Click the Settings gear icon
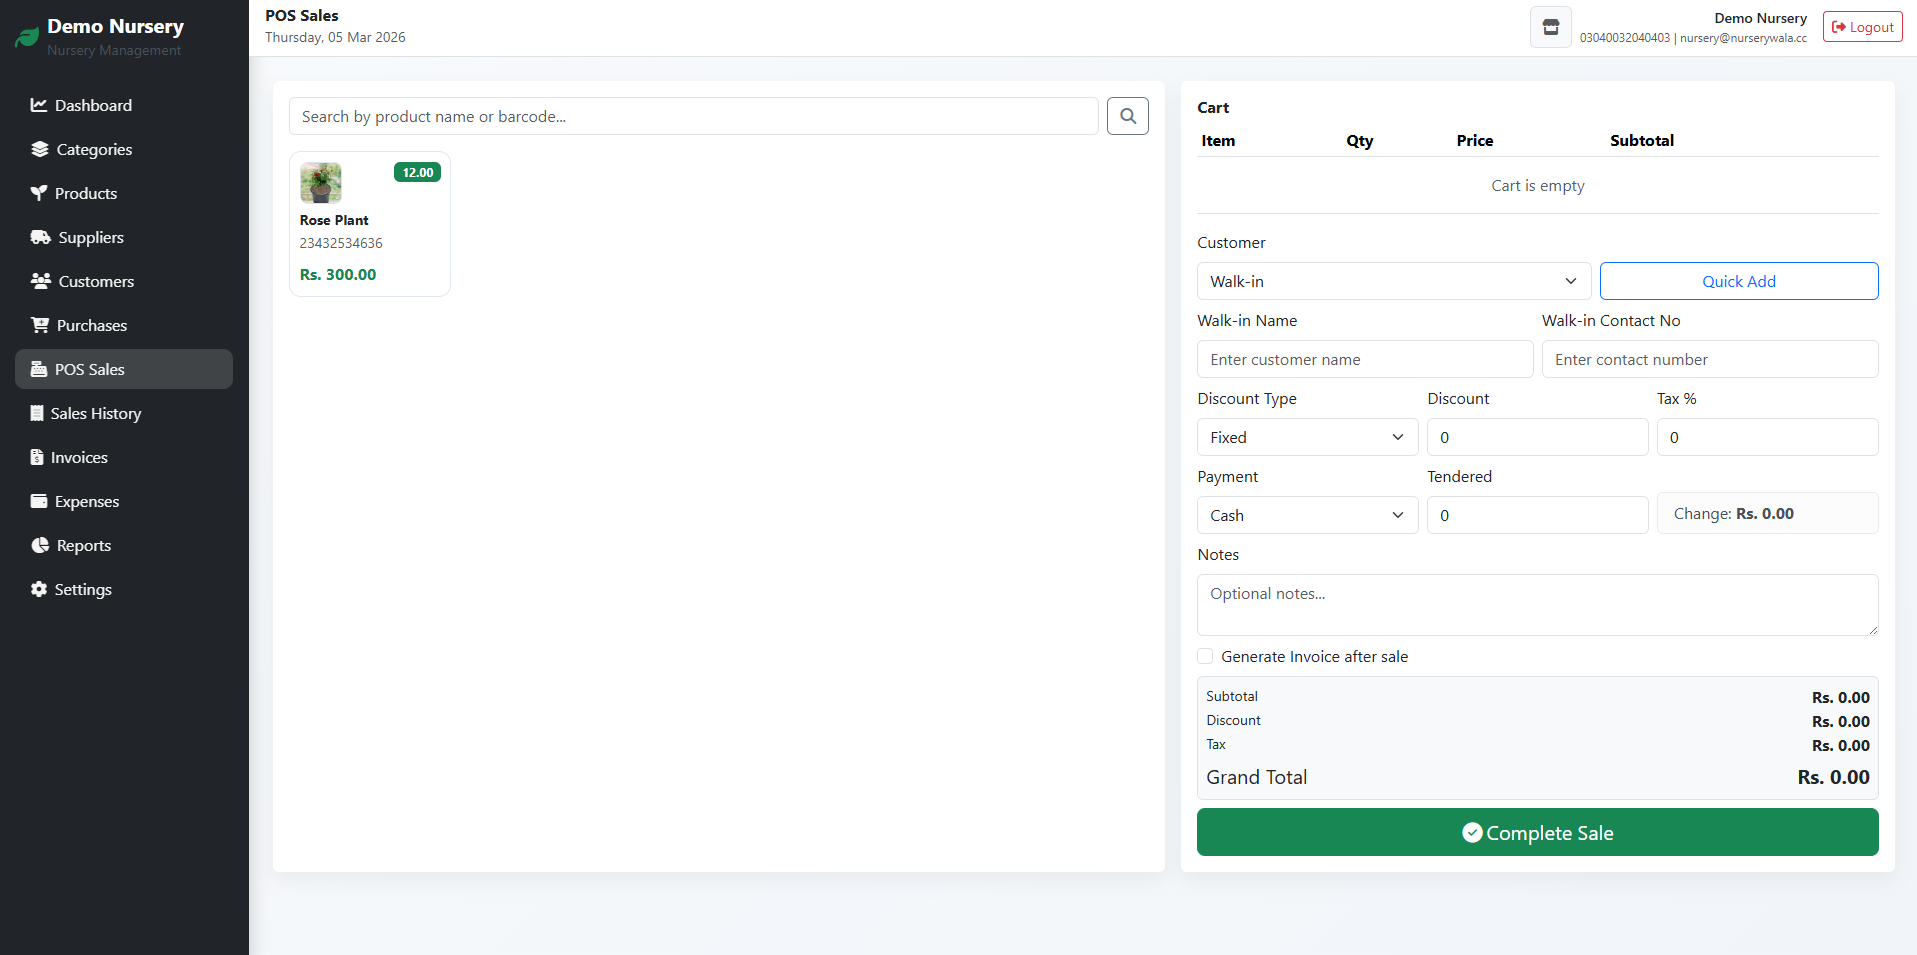 click(x=39, y=589)
